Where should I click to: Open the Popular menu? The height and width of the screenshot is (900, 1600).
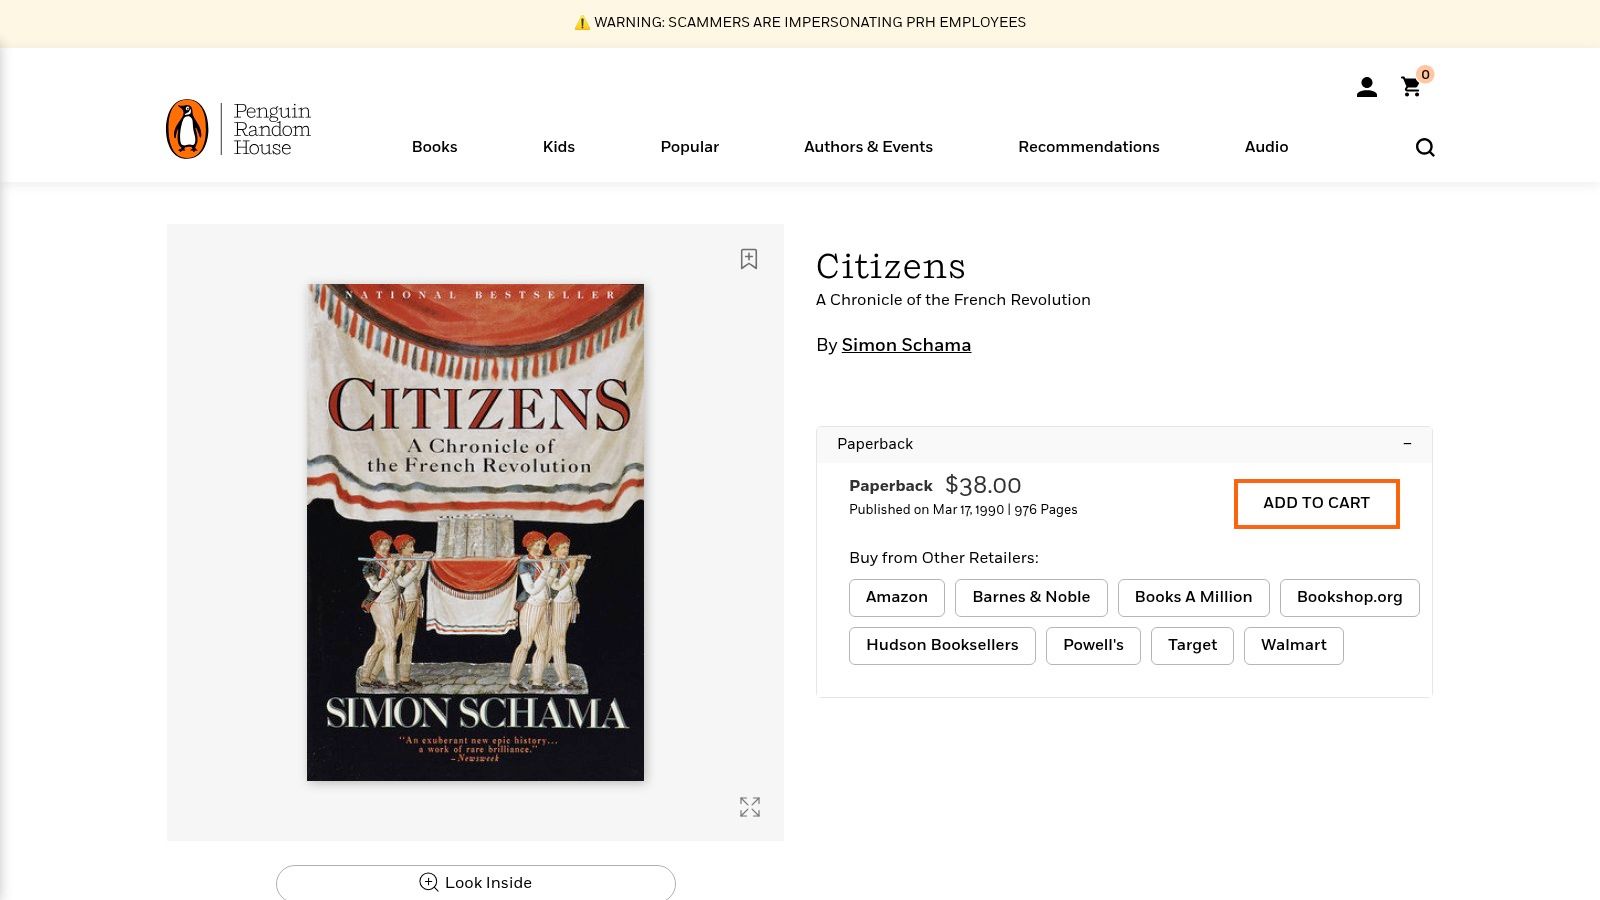(689, 147)
